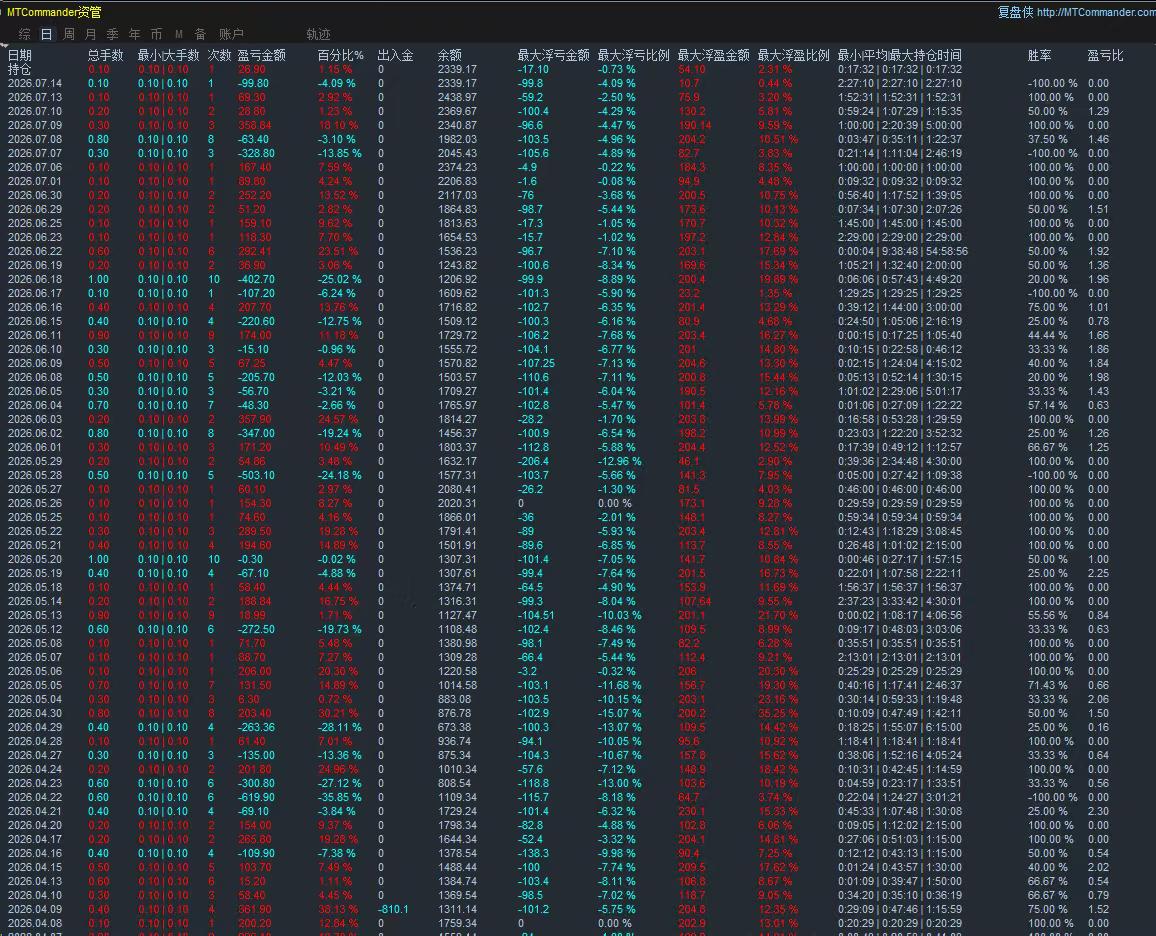Click the 盈亏比 column header
Screen dimensions: 1156x936
click(x=1105, y=55)
